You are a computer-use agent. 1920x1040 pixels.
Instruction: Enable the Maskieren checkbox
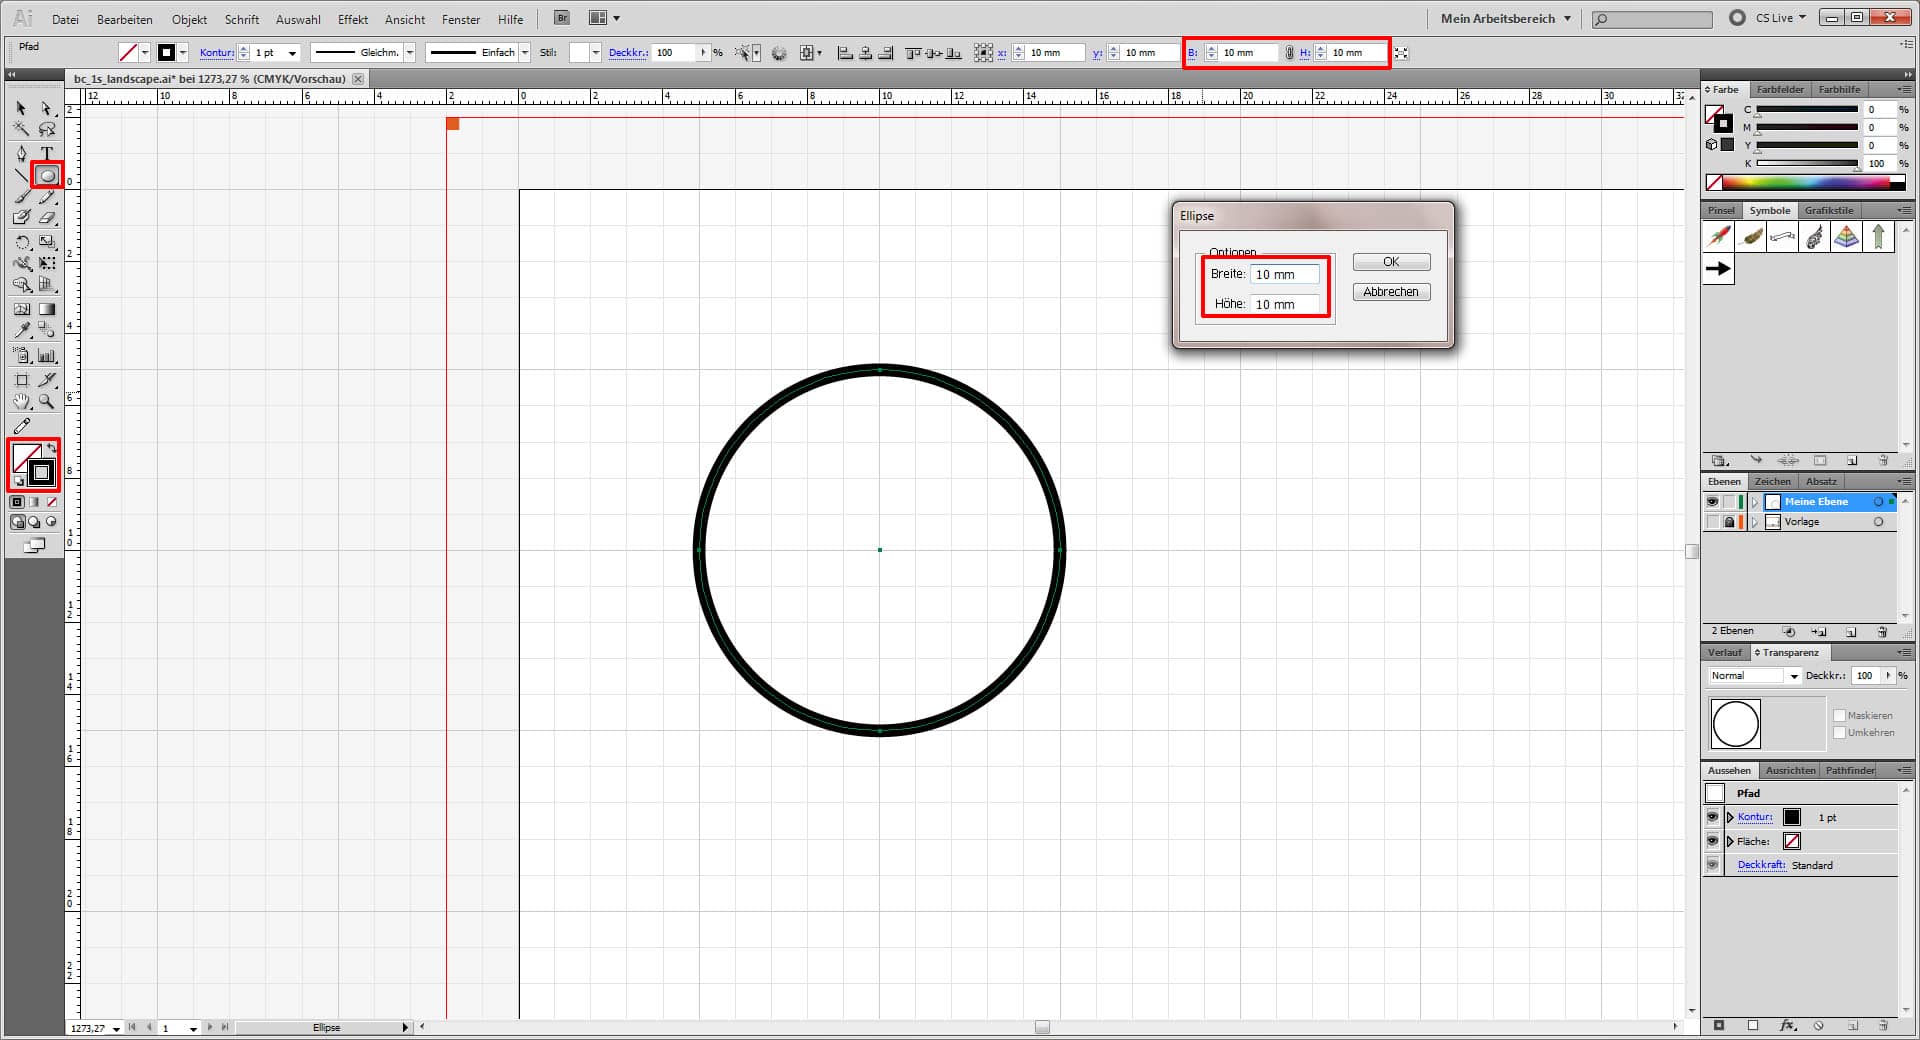tap(1840, 715)
